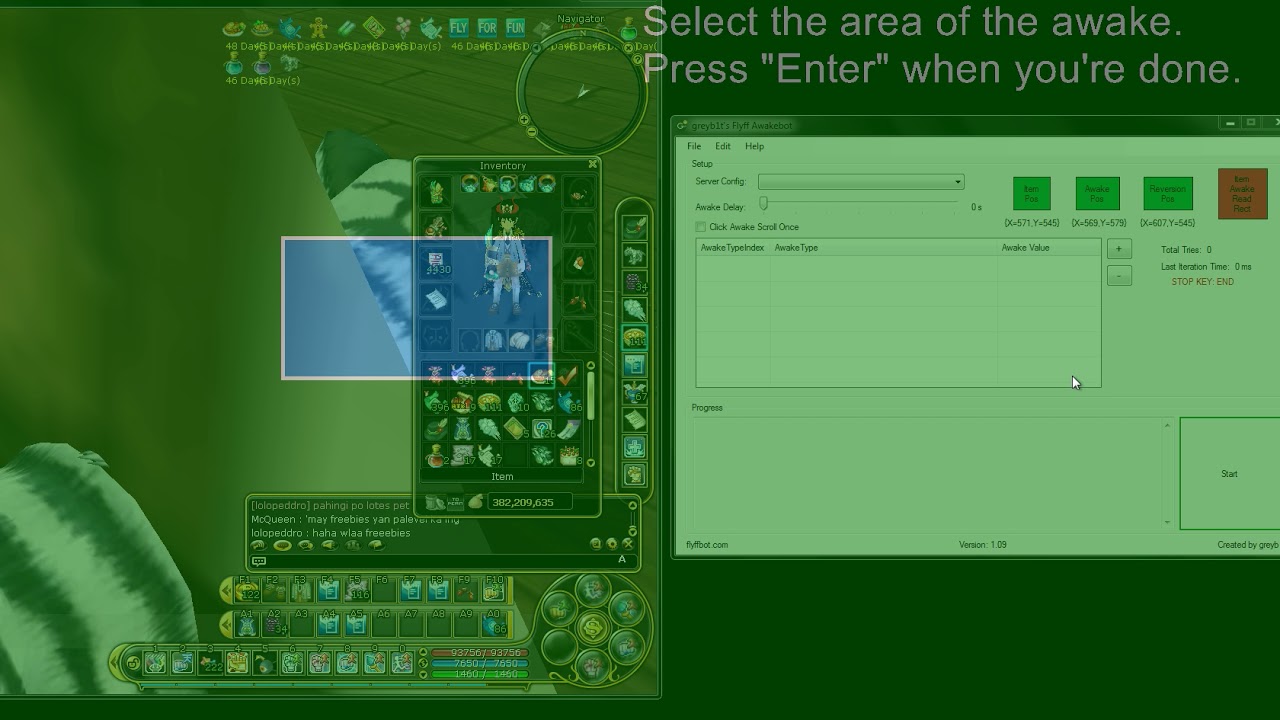The width and height of the screenshot is (1280, 720).
Task: Click the Reversion Pos button
Action: 1167,194
